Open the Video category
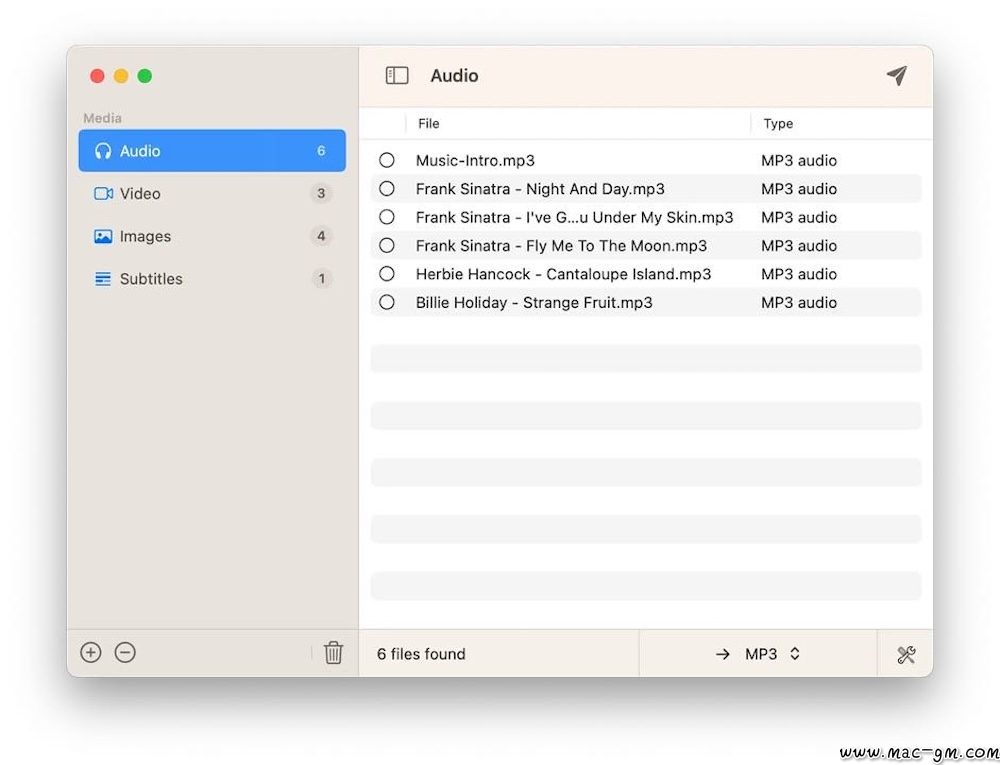 212,193
